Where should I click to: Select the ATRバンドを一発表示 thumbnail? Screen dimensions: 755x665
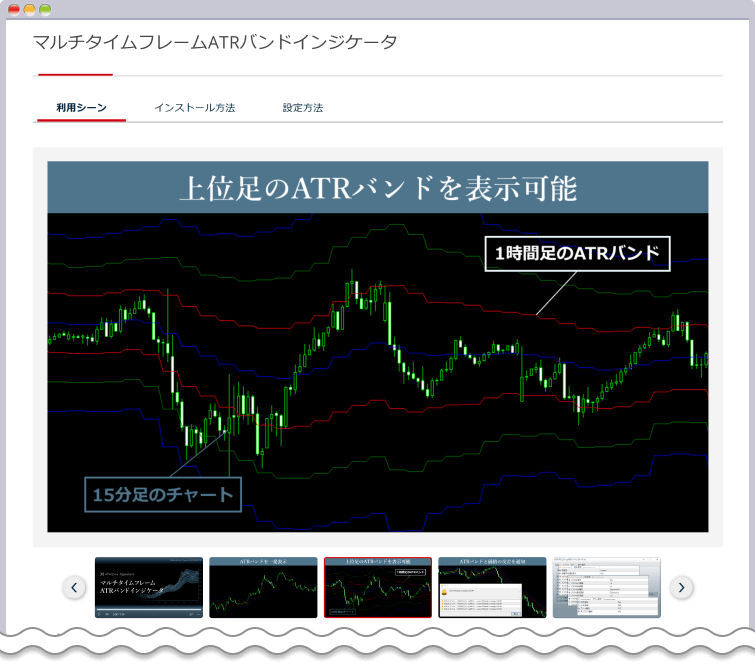pyautogui.click(x=263, y=587)
